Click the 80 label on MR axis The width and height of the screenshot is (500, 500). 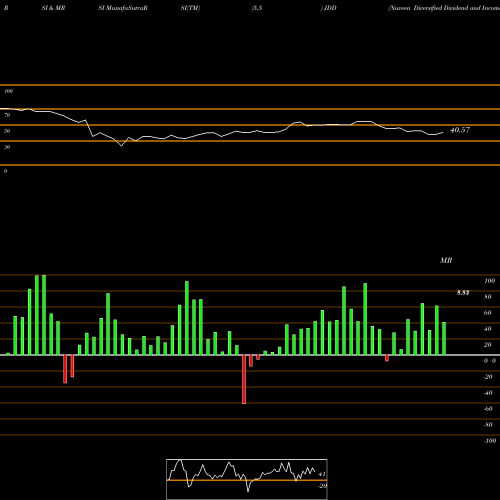click(x=488, y=297)
